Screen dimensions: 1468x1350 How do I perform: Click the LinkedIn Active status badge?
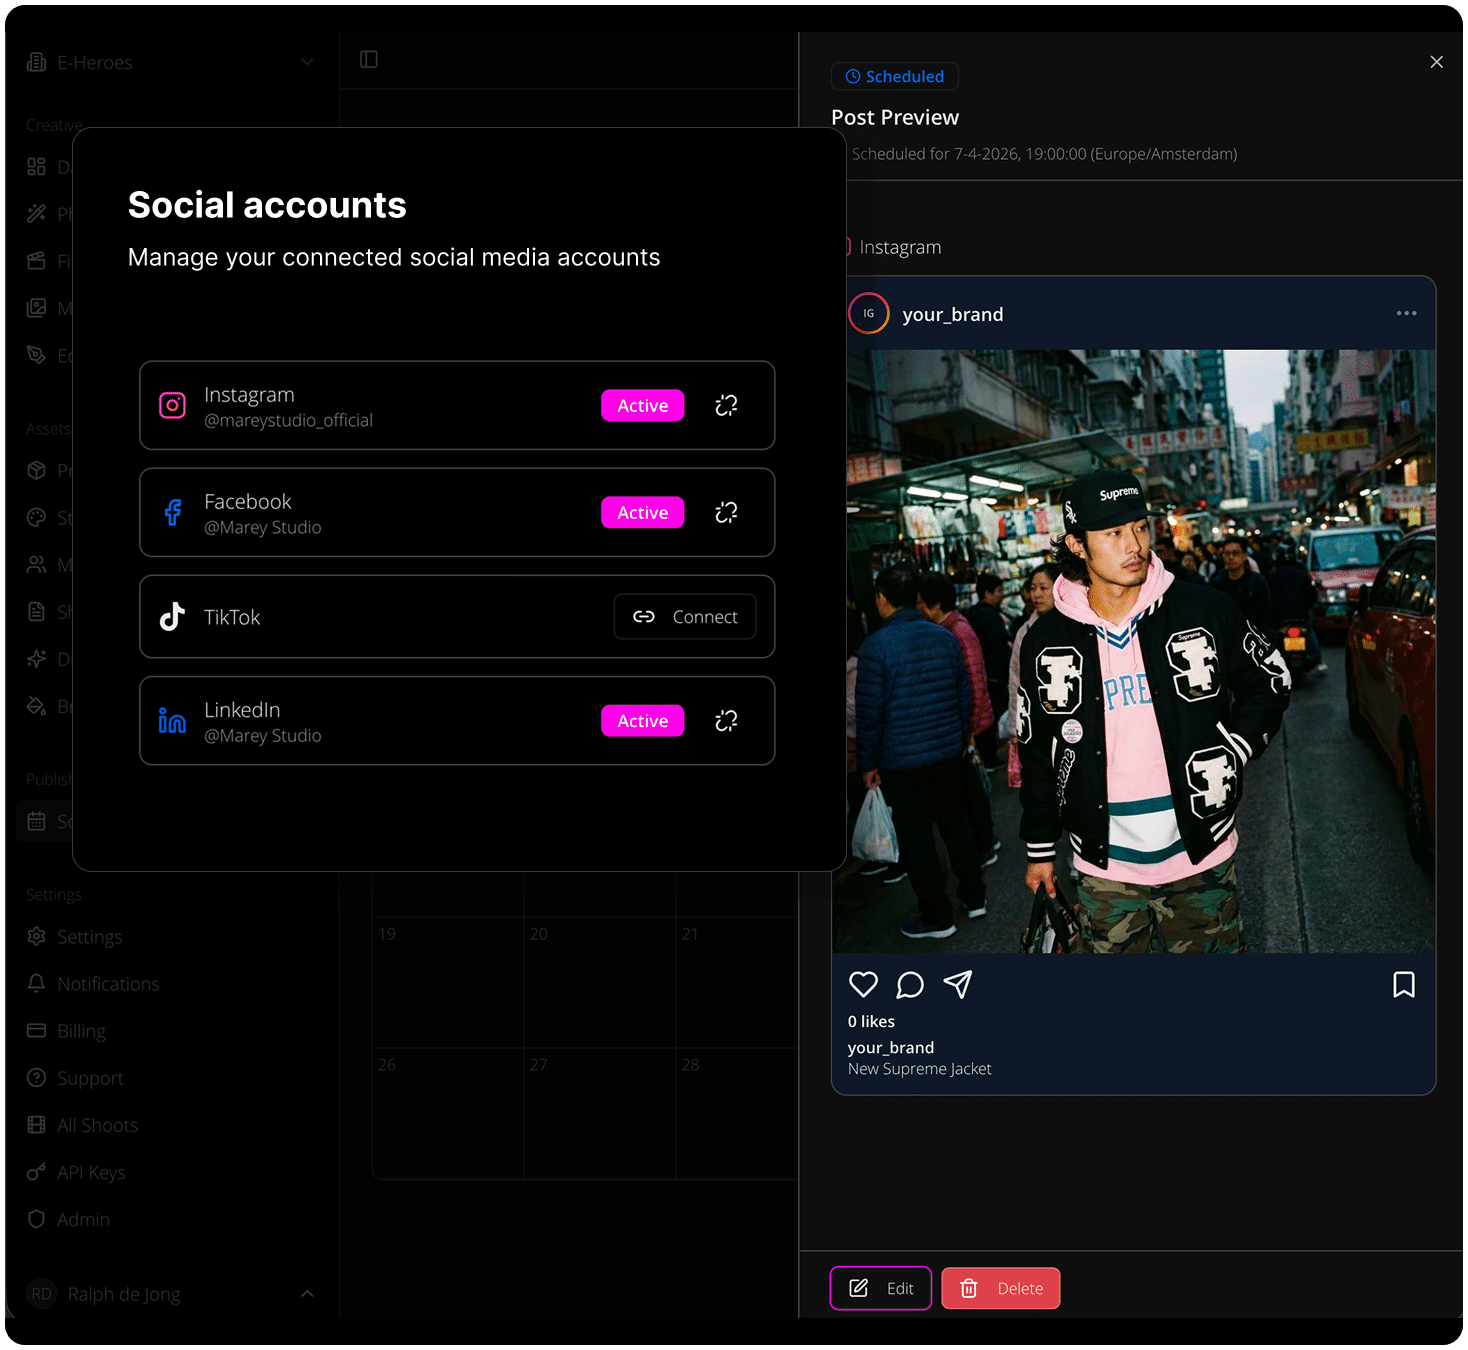tap(642, 721)
